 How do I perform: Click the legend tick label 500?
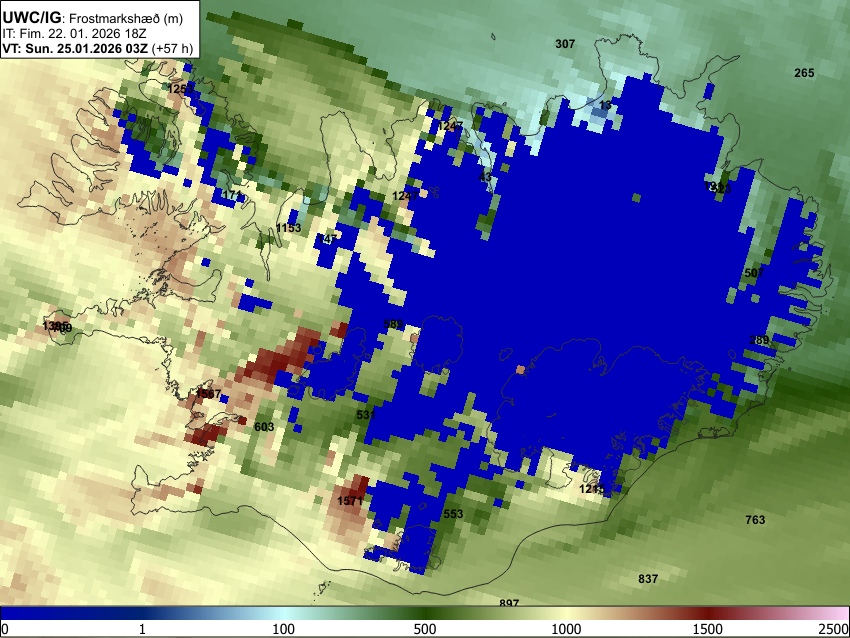pos(425,629)
